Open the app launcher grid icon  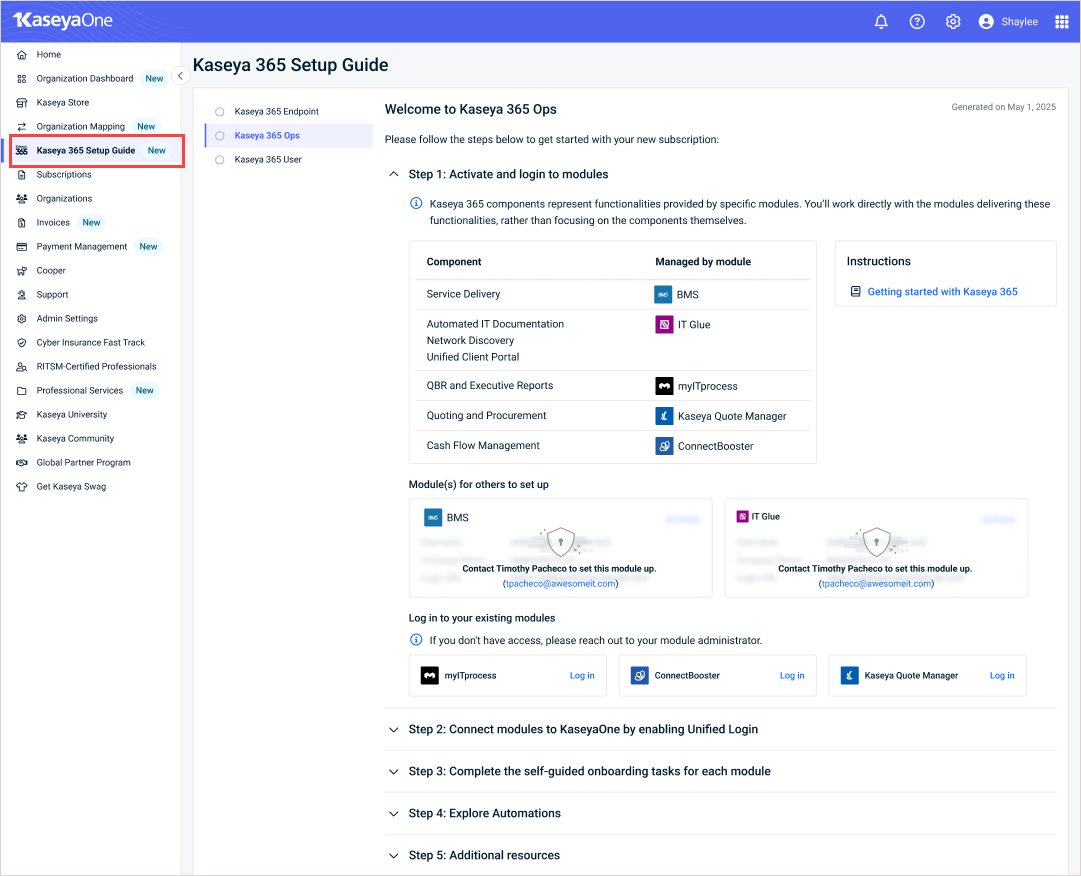[x=1062, y=21]
